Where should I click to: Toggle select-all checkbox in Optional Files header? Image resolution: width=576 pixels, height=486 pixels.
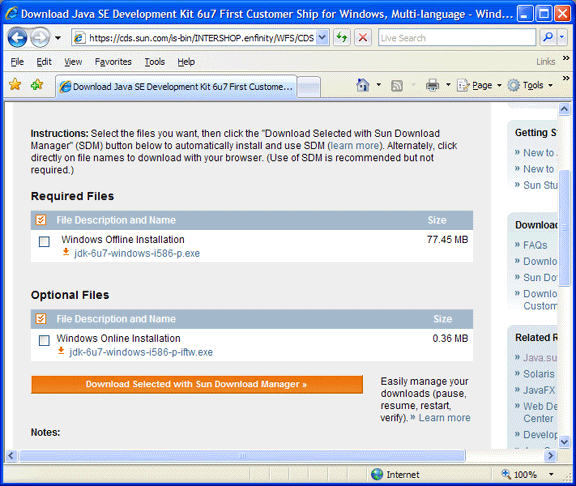pyautogui.click(x=41, y=318)
